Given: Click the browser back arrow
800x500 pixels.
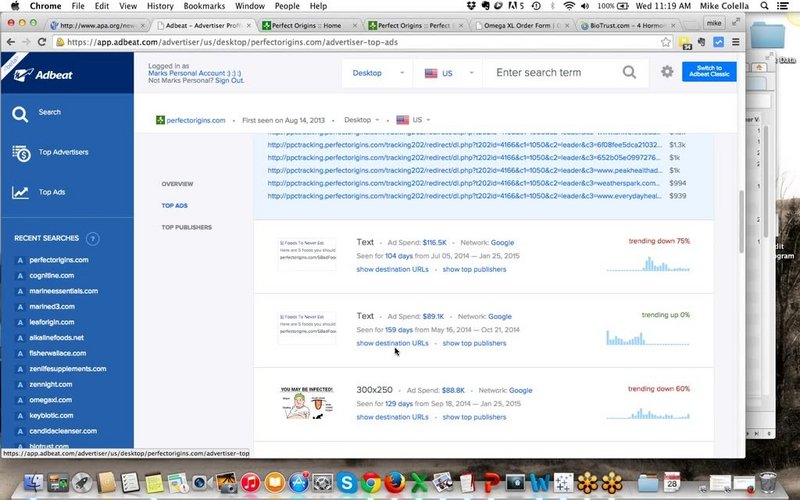Looking at the screenshot, I should [11, 42].
